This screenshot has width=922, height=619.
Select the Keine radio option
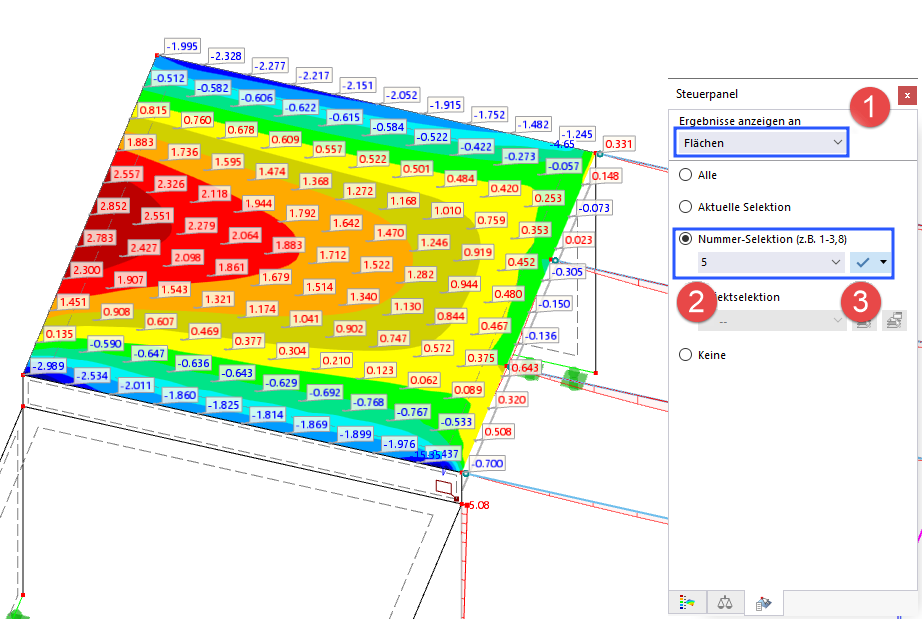point(685,355)
